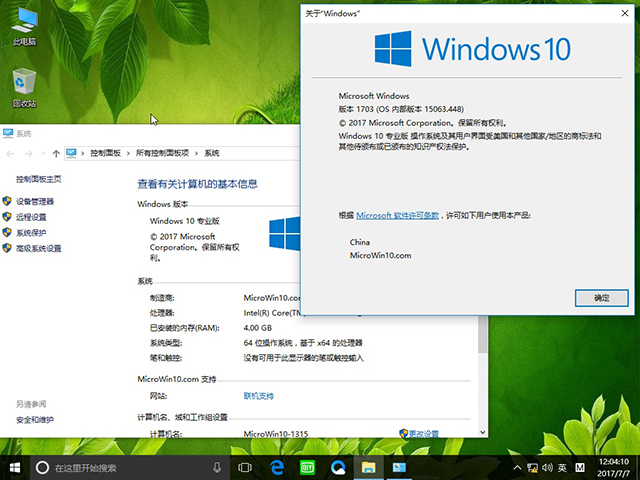The image size is (640, 480).
Task: Click the scroll down arrow in System window
Action: pos(483,432)
